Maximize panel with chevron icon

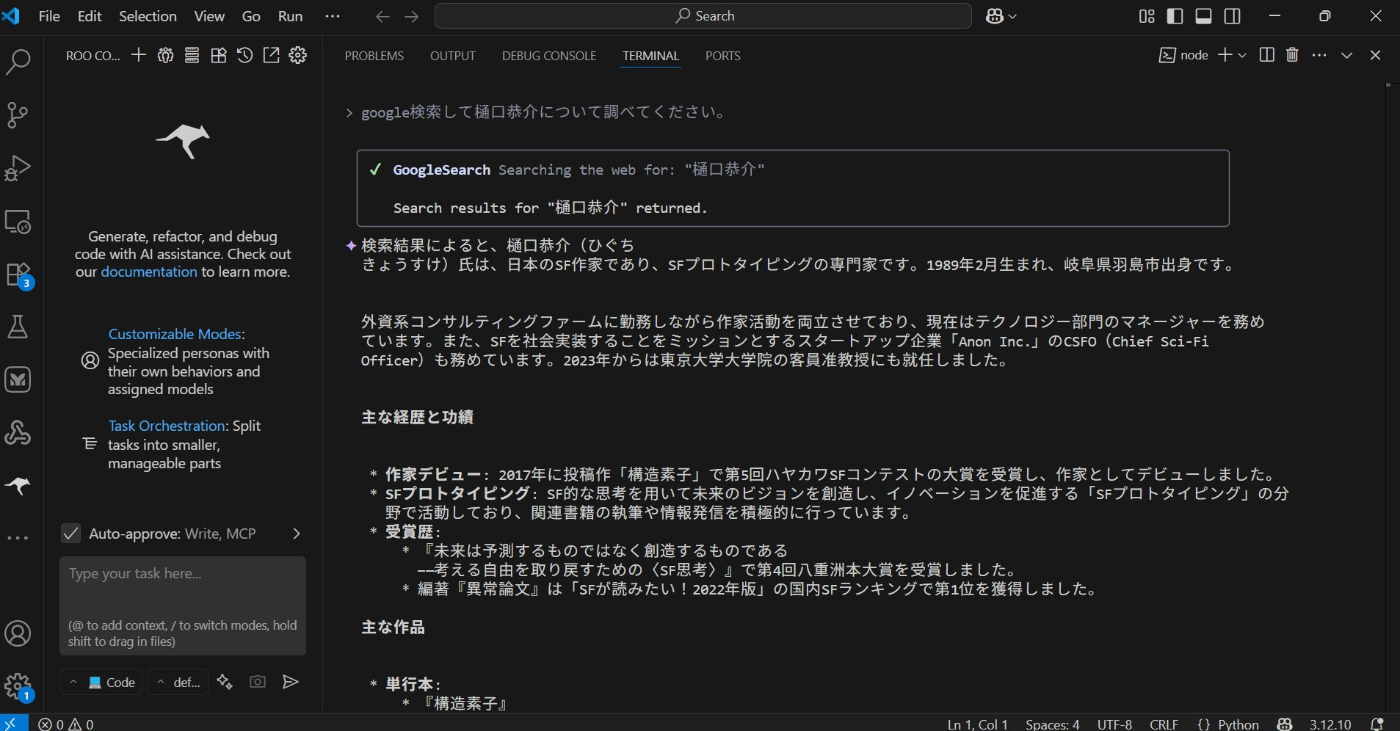(1347, 55)
